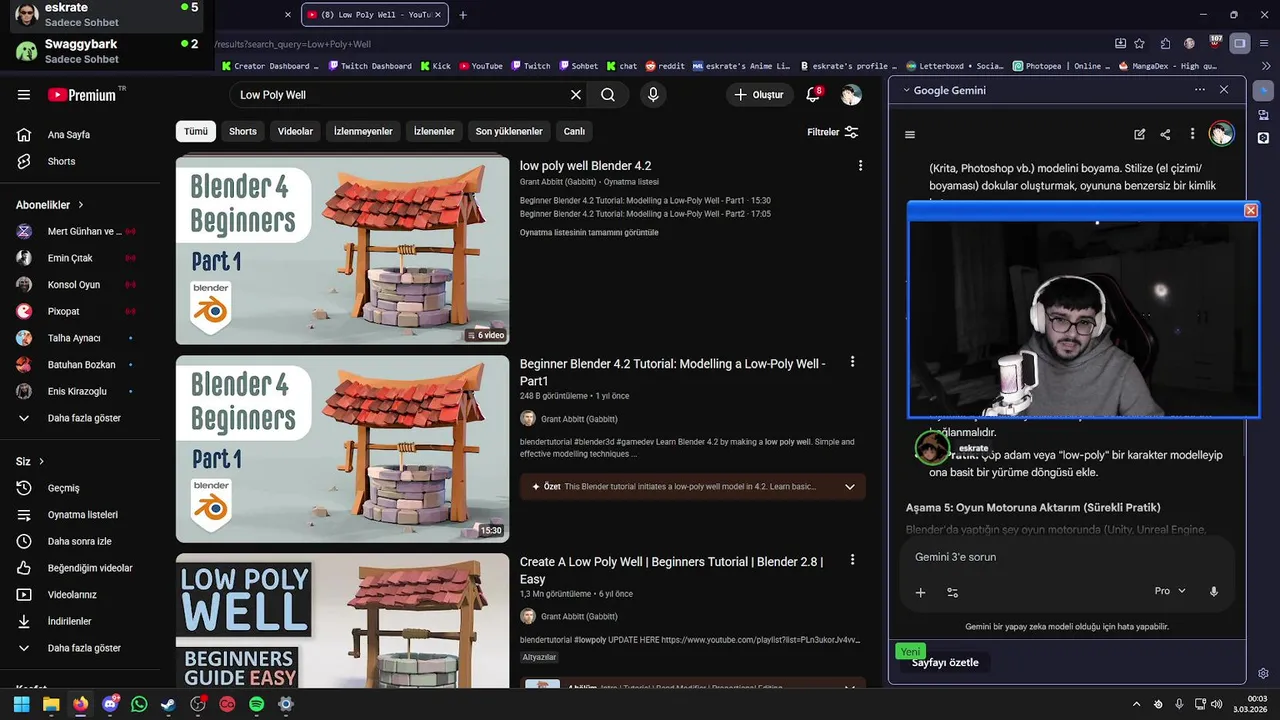Open Steam from the taskbar
This screenshot has height=720, width=1280.
click(169, 704)
